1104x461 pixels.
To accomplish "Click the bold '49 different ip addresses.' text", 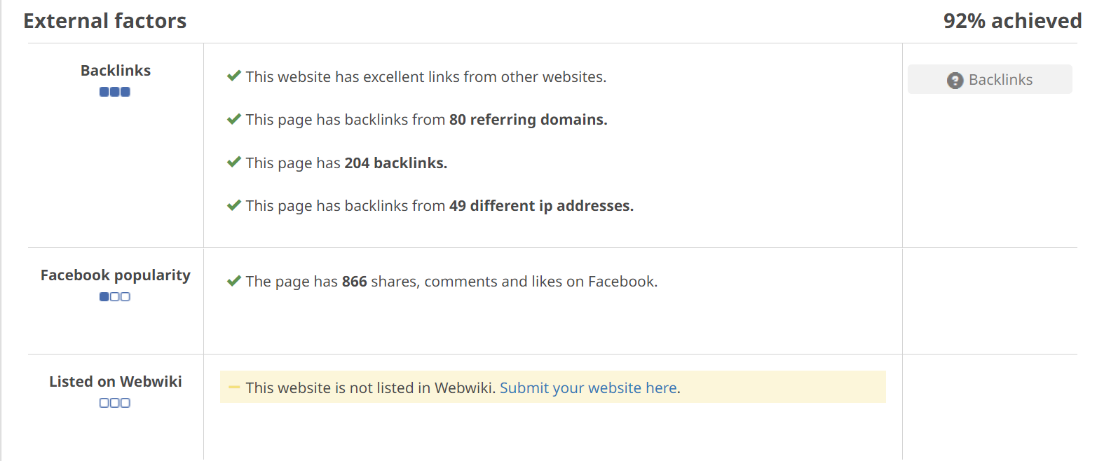I will pos(541,206).
